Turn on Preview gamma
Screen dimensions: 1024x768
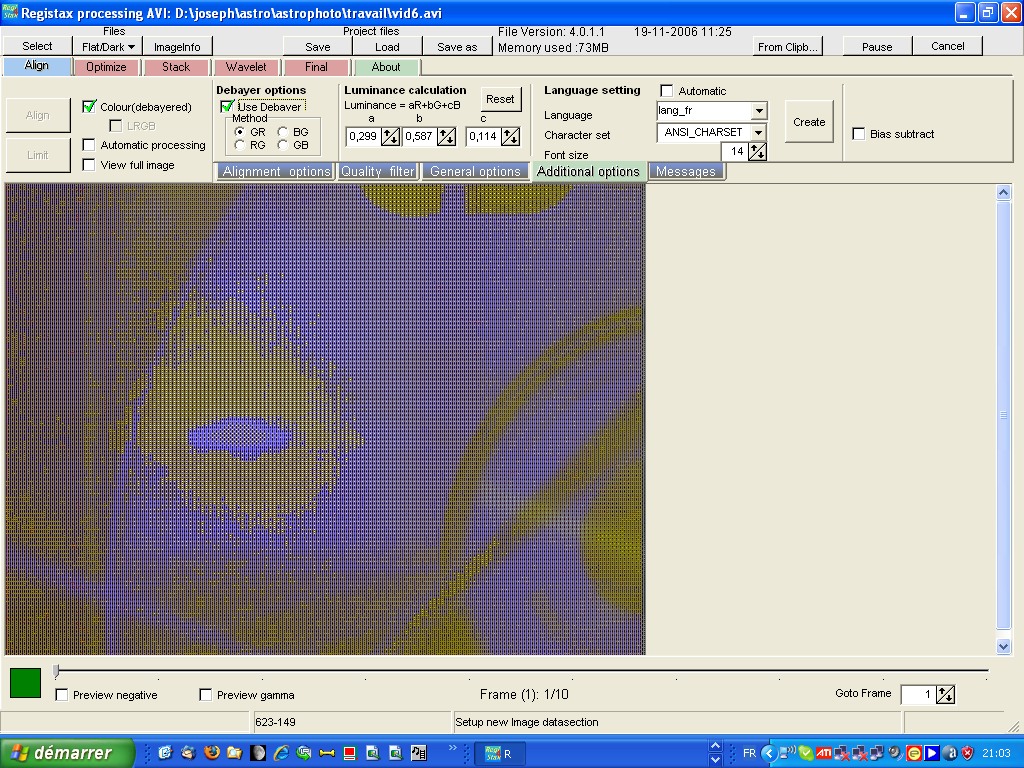(x=206, y=695)
